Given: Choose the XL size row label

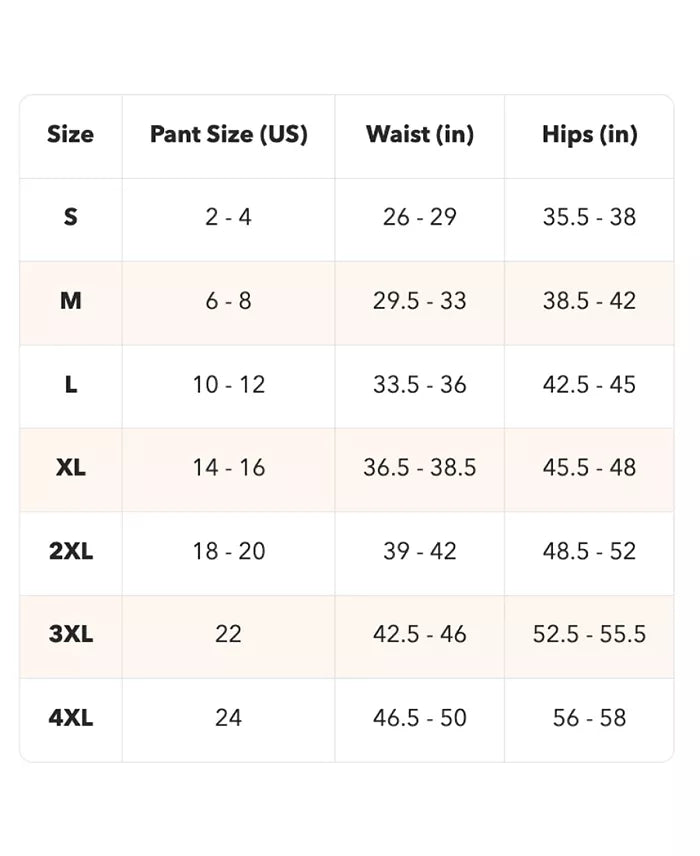Looking at the screenshot, I should click(x=70, y=467).
